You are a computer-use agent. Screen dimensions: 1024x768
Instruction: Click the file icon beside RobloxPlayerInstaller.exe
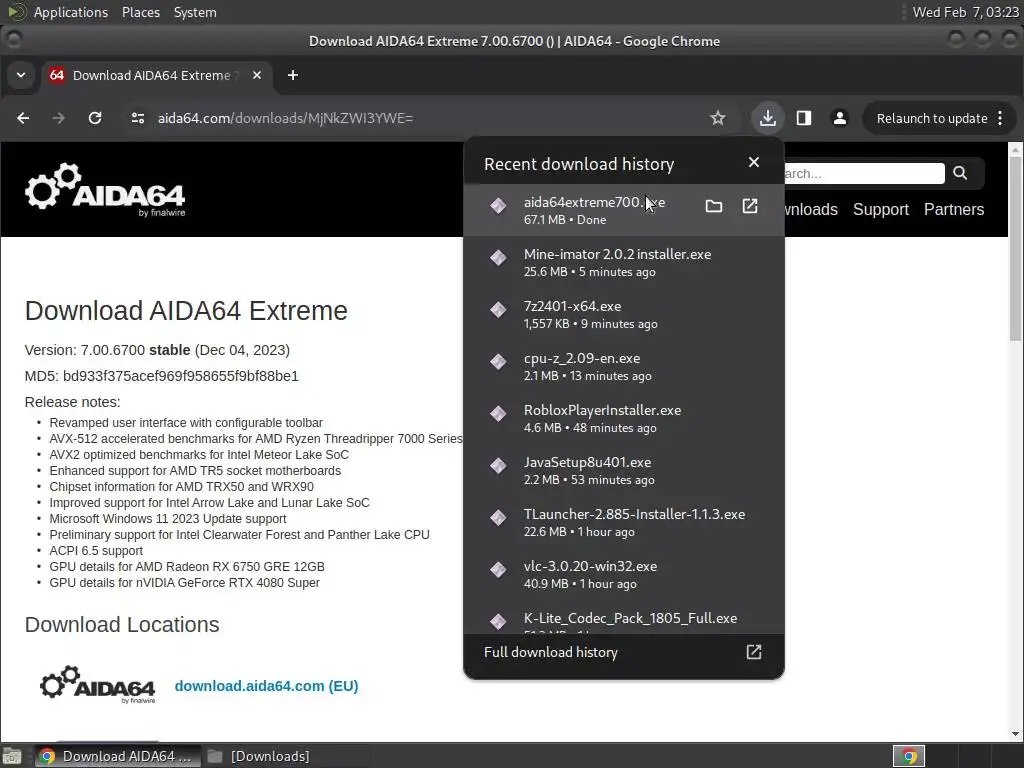click(x=498, y=413)
